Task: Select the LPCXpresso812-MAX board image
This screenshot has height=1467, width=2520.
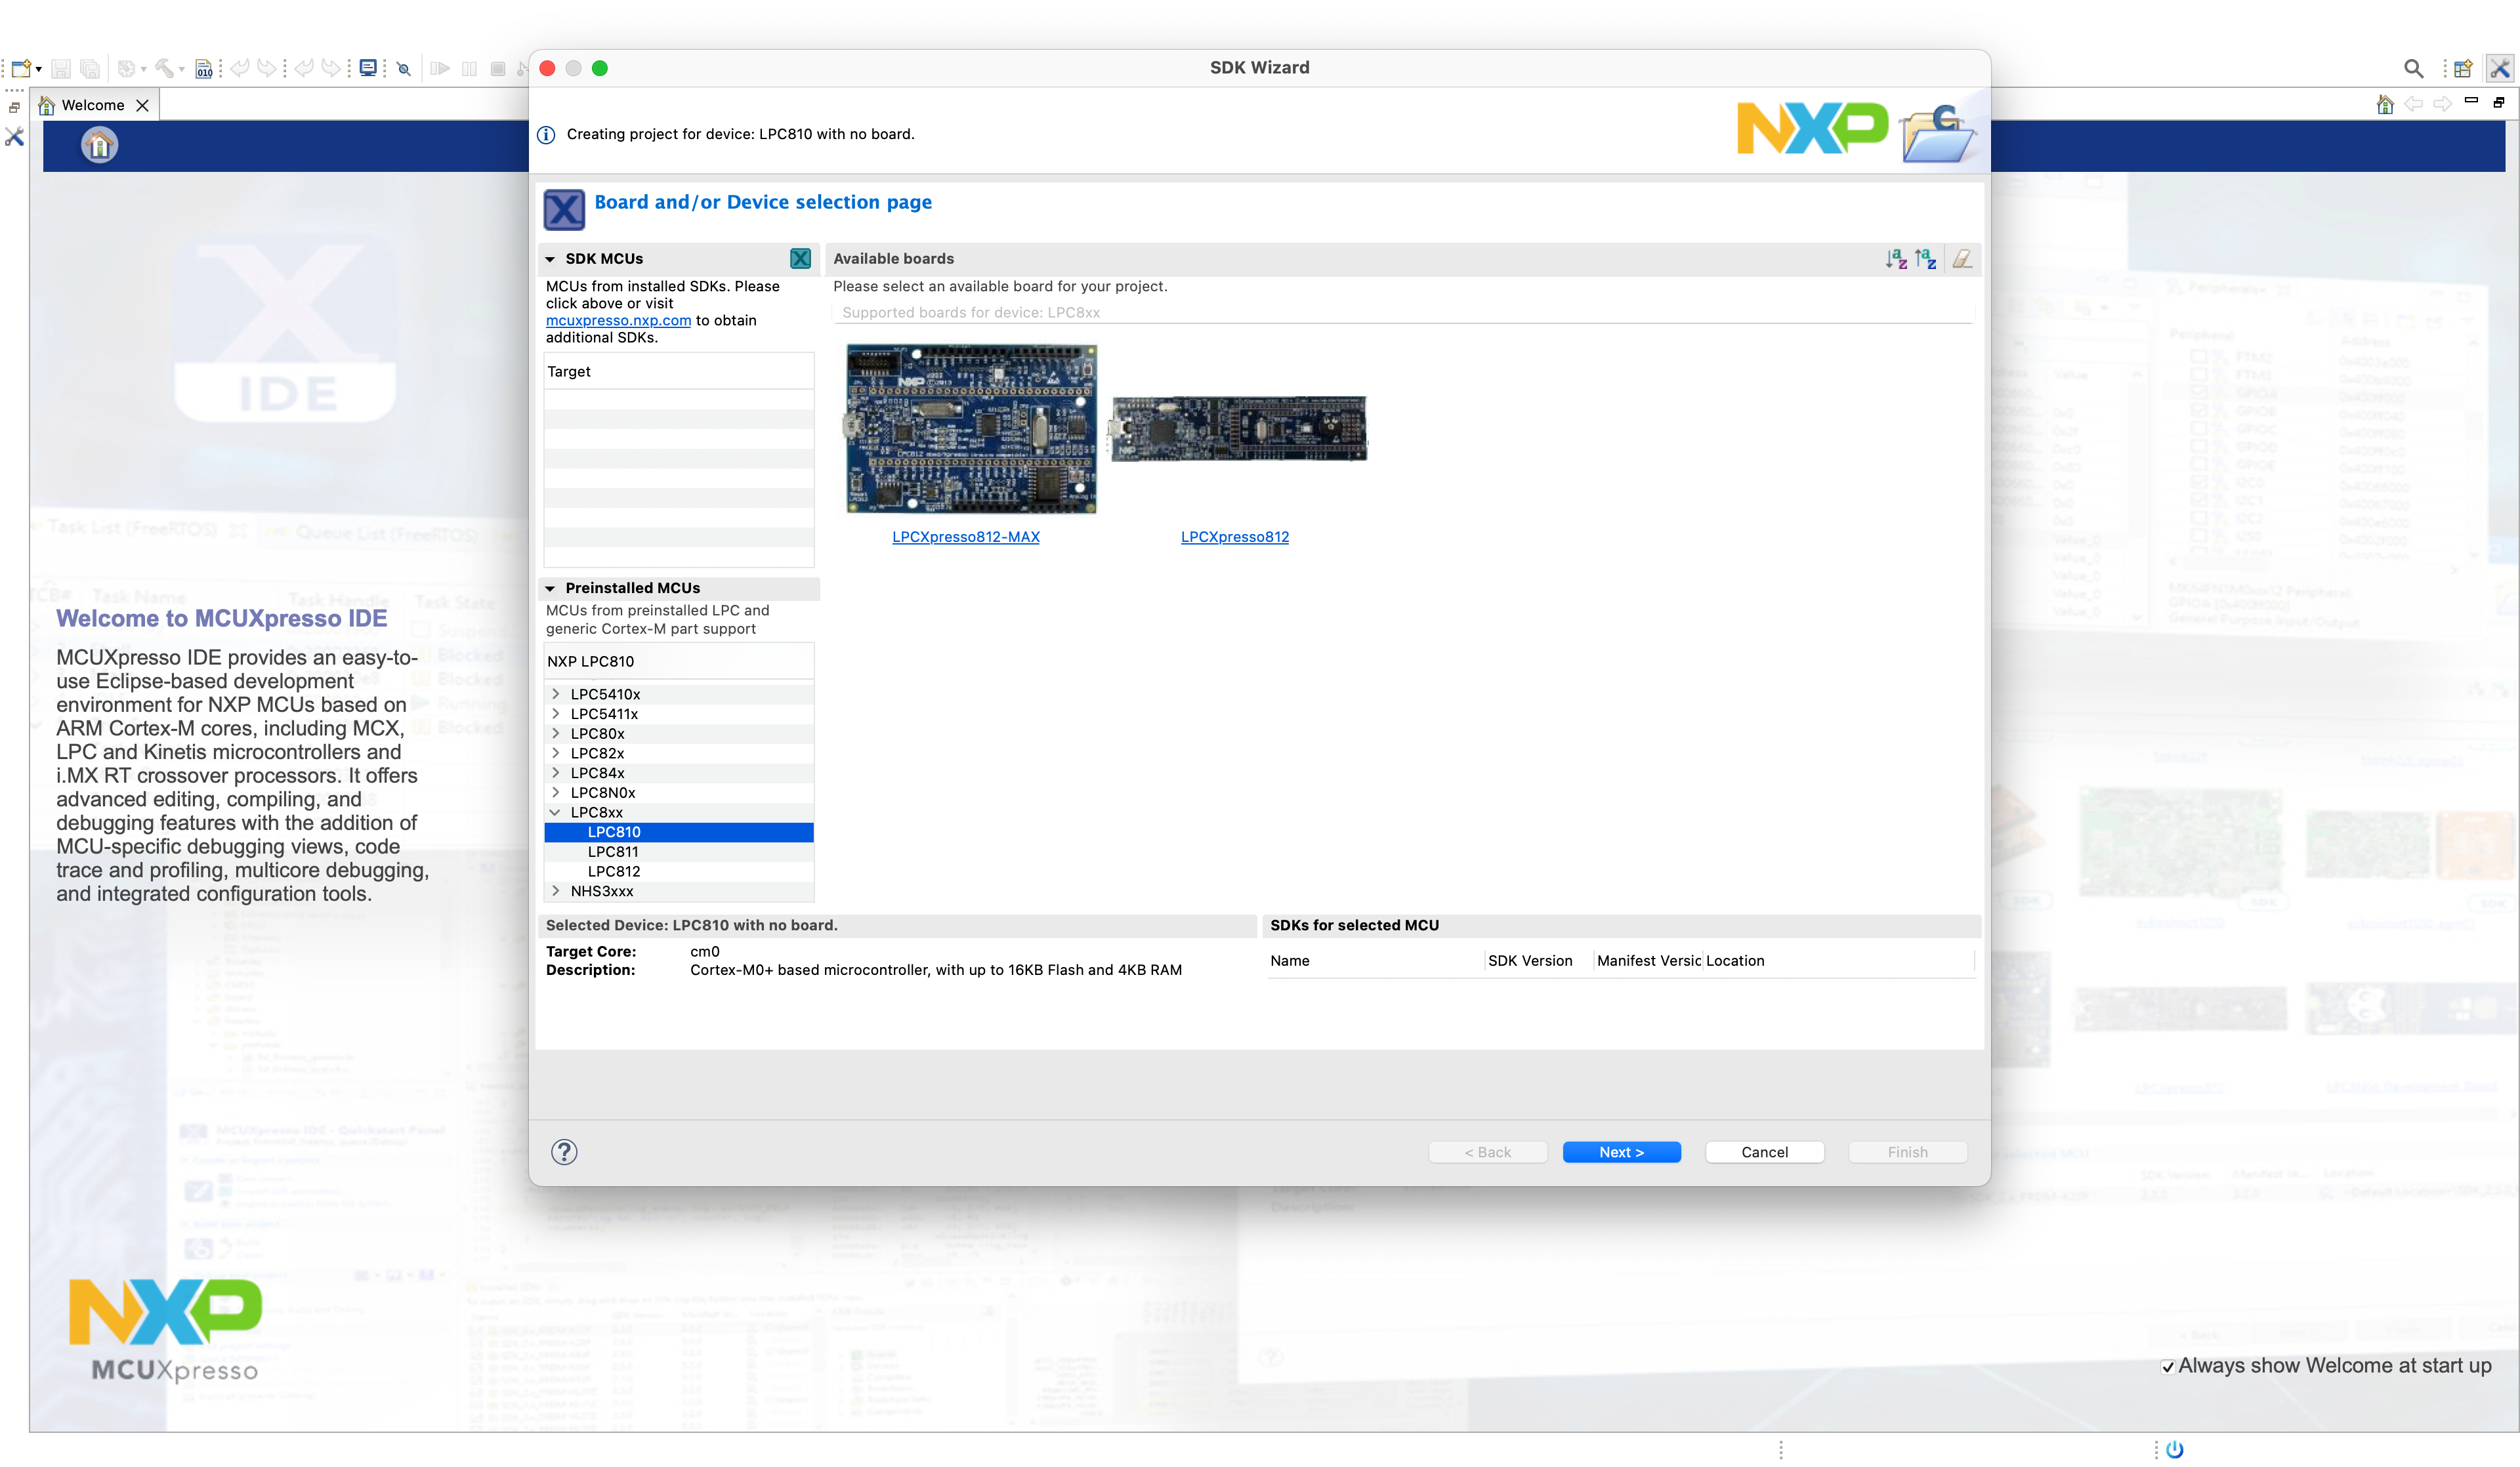Action: 971,429
